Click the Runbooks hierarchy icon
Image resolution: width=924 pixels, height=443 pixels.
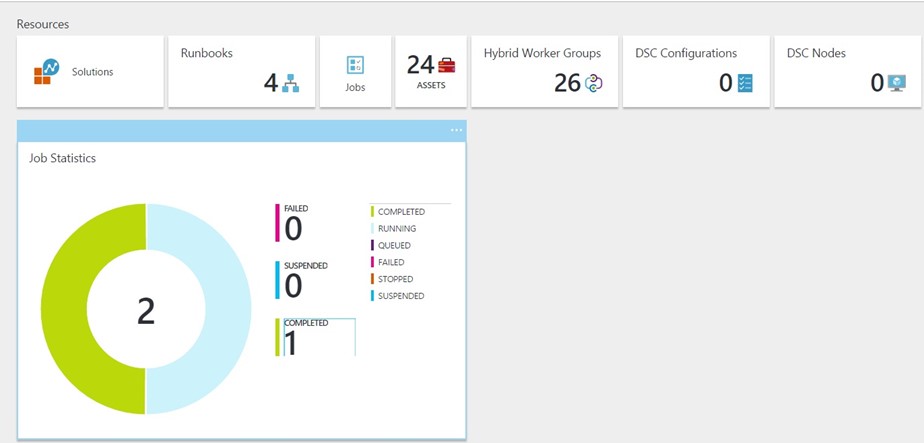coord(291,83)
